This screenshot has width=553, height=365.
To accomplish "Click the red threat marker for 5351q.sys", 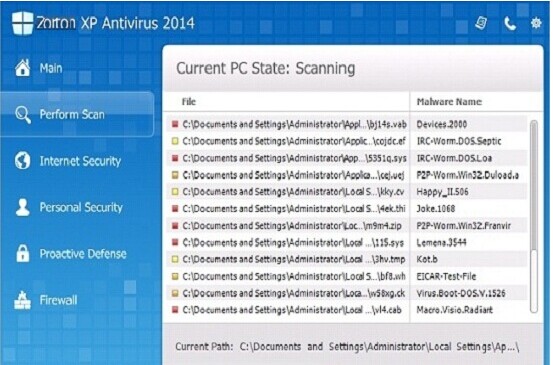I will (x=175, y=158).
